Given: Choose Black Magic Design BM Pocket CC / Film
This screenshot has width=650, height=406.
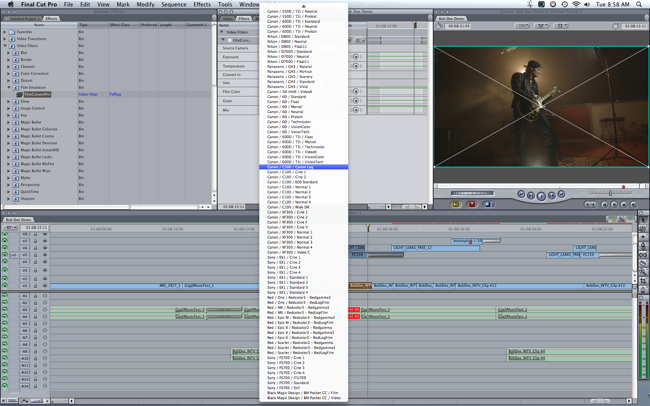Looking at the screenshot, I should [x=303, y=393].
